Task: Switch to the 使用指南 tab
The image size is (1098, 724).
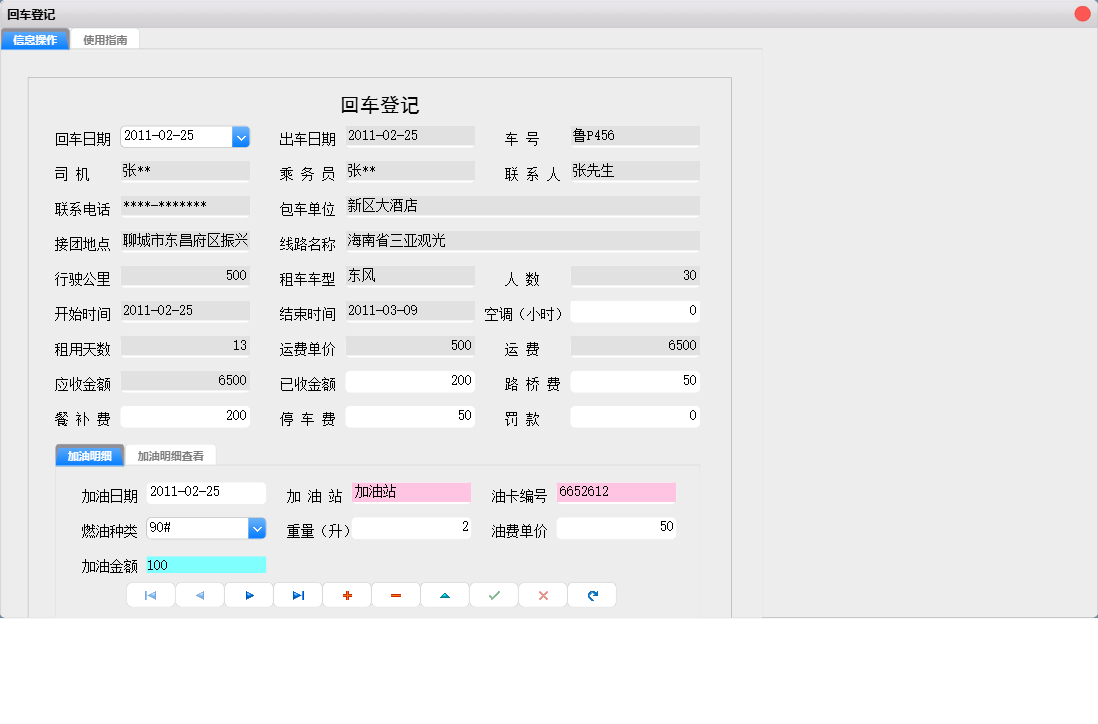Action: 104,39
